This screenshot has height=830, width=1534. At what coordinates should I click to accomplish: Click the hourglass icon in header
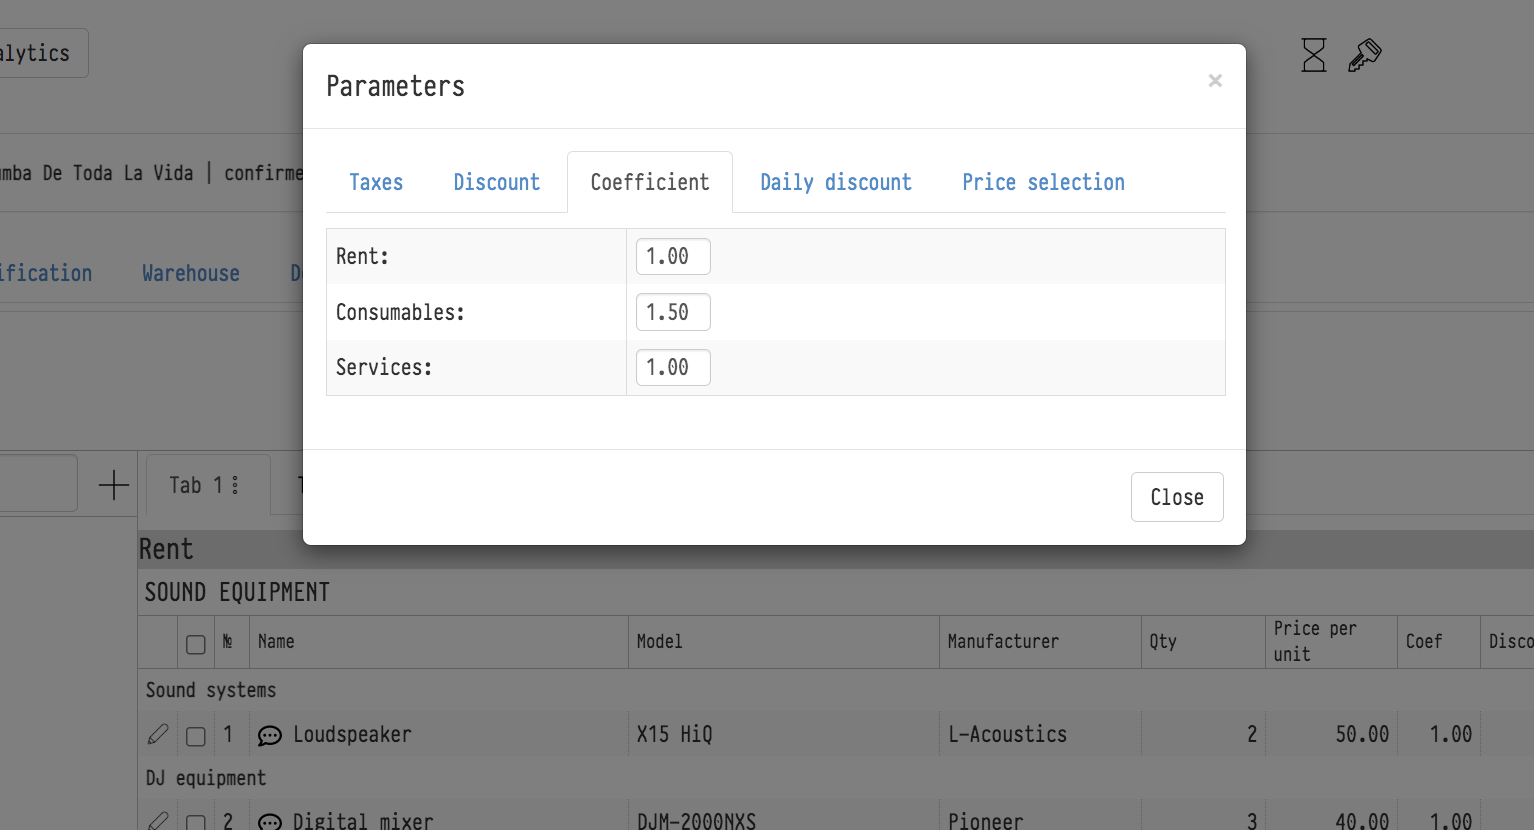tap(1313, 55)
